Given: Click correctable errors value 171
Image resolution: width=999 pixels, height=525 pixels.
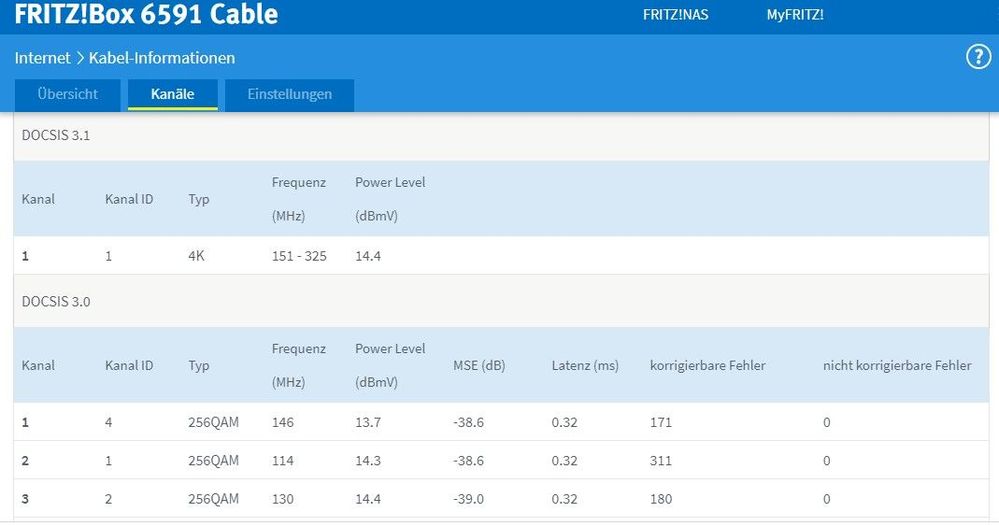Looking at the screenshot, I should (x=661, y=422).
